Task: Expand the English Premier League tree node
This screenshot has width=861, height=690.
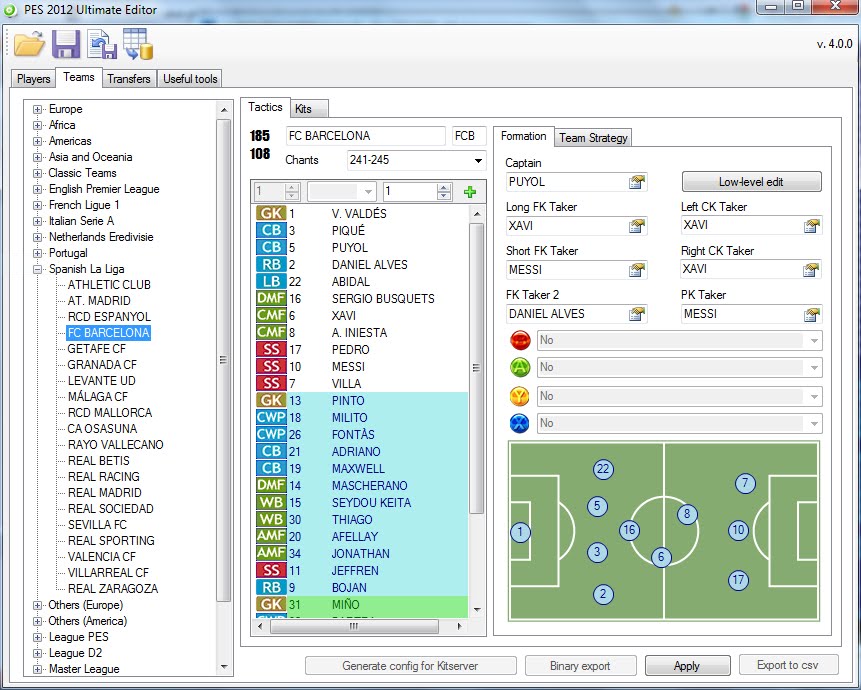Action: 38,189
